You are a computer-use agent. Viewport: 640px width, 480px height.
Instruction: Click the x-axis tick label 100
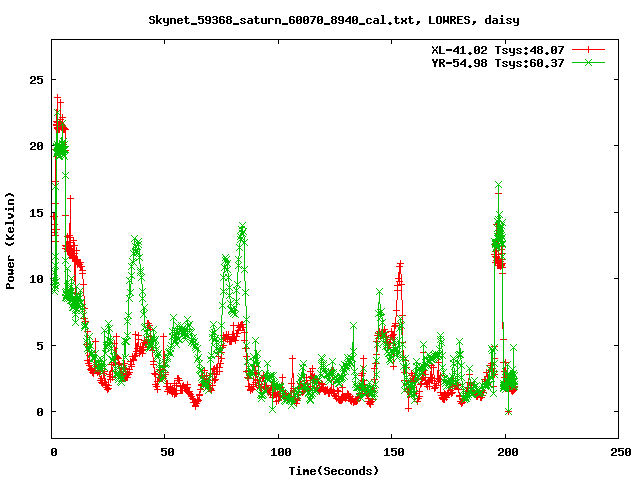280,452
